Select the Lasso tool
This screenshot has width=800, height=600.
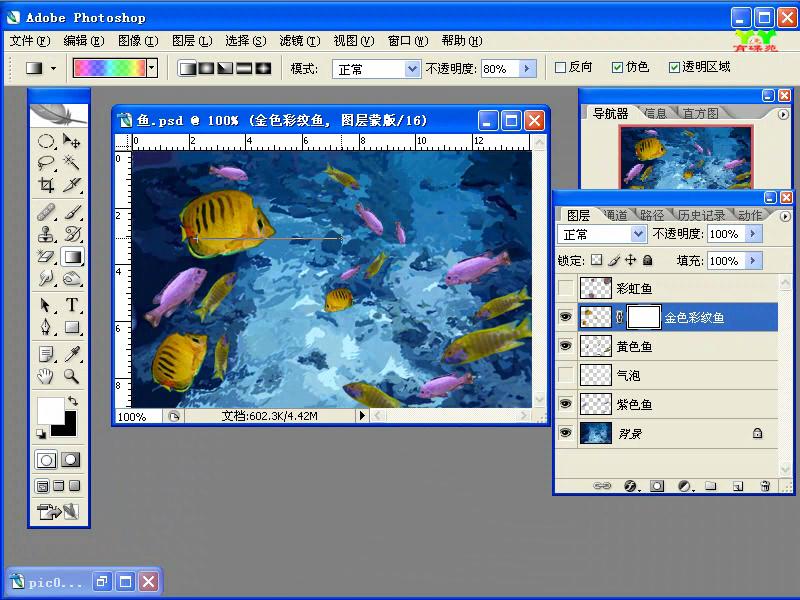(46, 162)
